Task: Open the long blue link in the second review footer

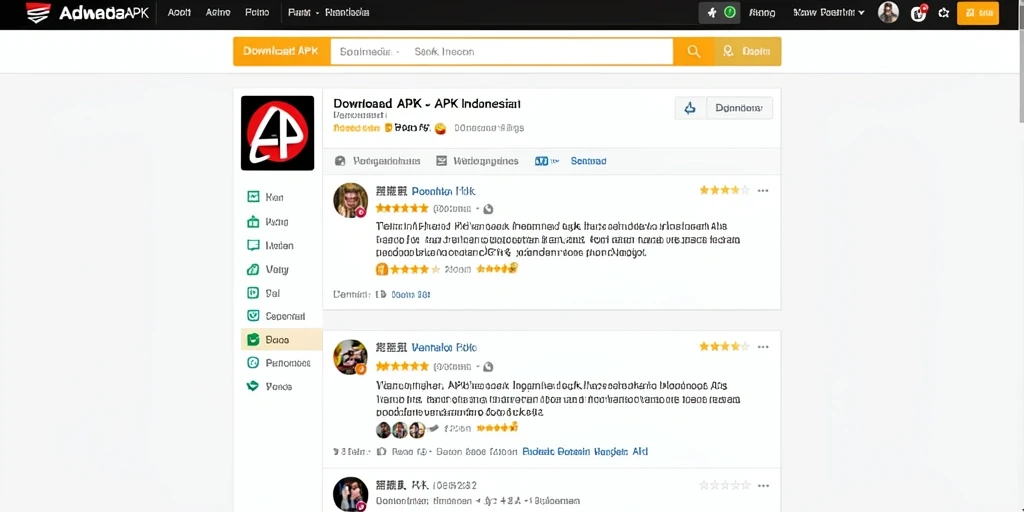Action: 585,451
